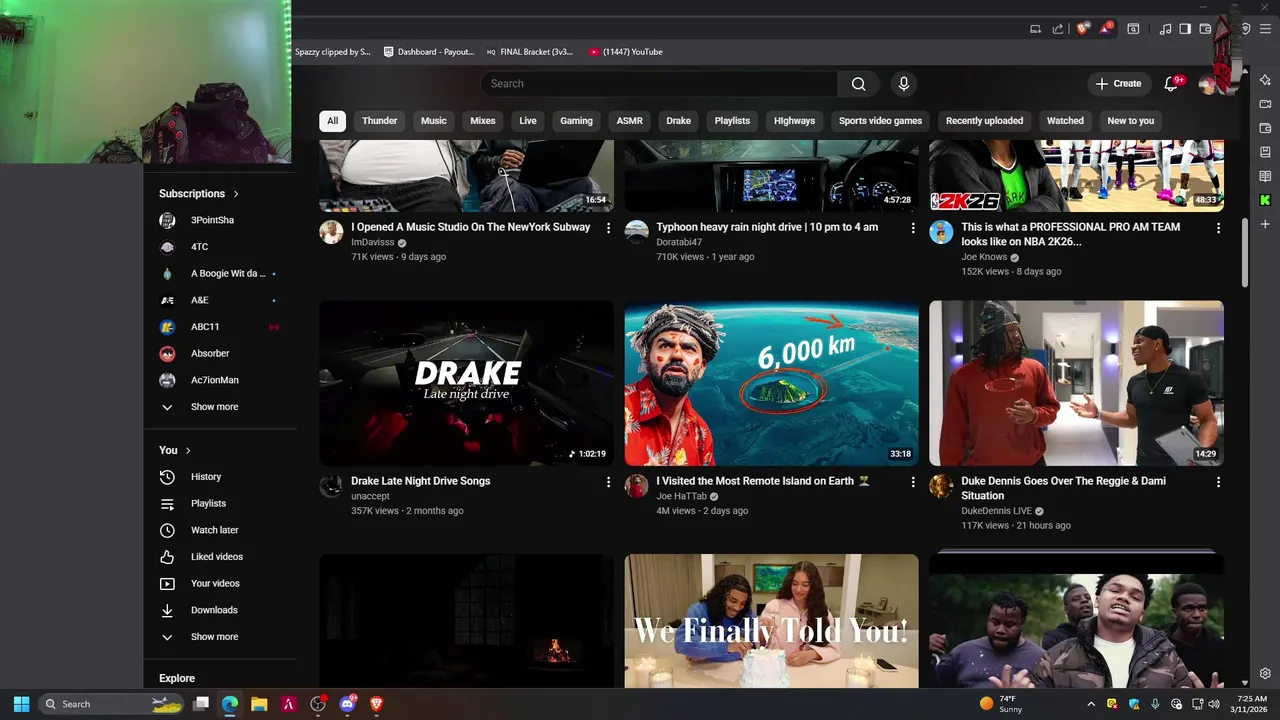Launch Discord from the taskbar
This screenshot has height=720, width=1280.
(x=348, y=704)
